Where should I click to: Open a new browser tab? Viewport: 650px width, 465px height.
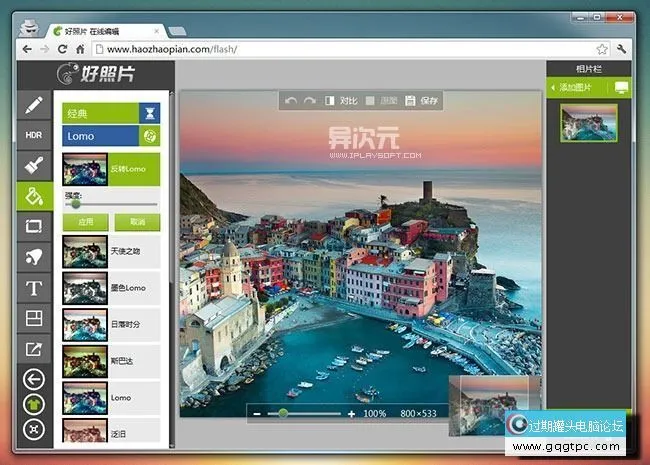click(177, 31)
